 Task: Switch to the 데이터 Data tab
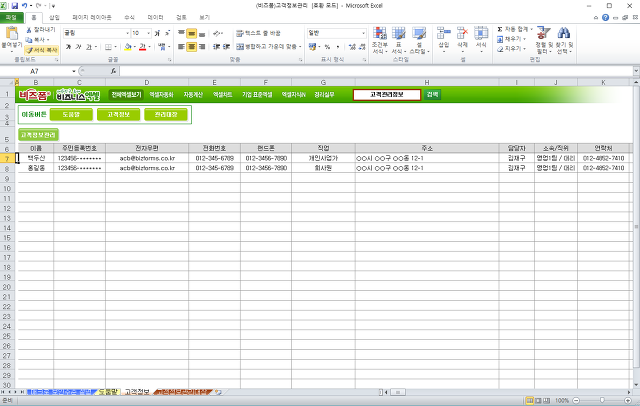(156, 18)
